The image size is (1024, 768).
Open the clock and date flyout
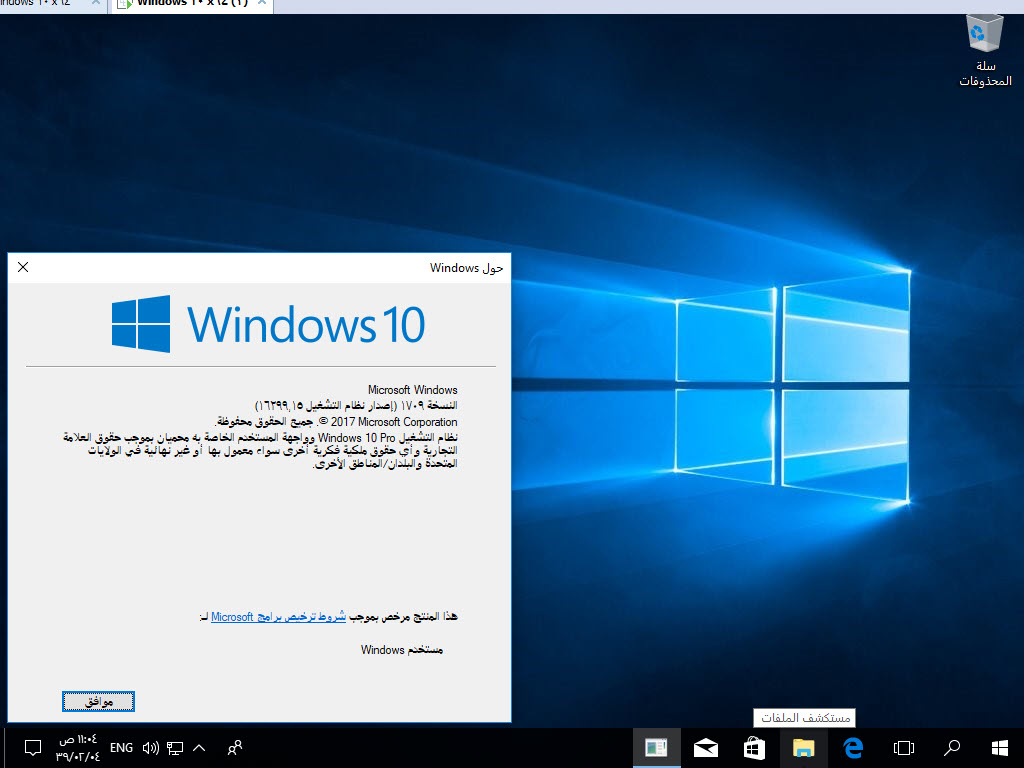point(78,748)
